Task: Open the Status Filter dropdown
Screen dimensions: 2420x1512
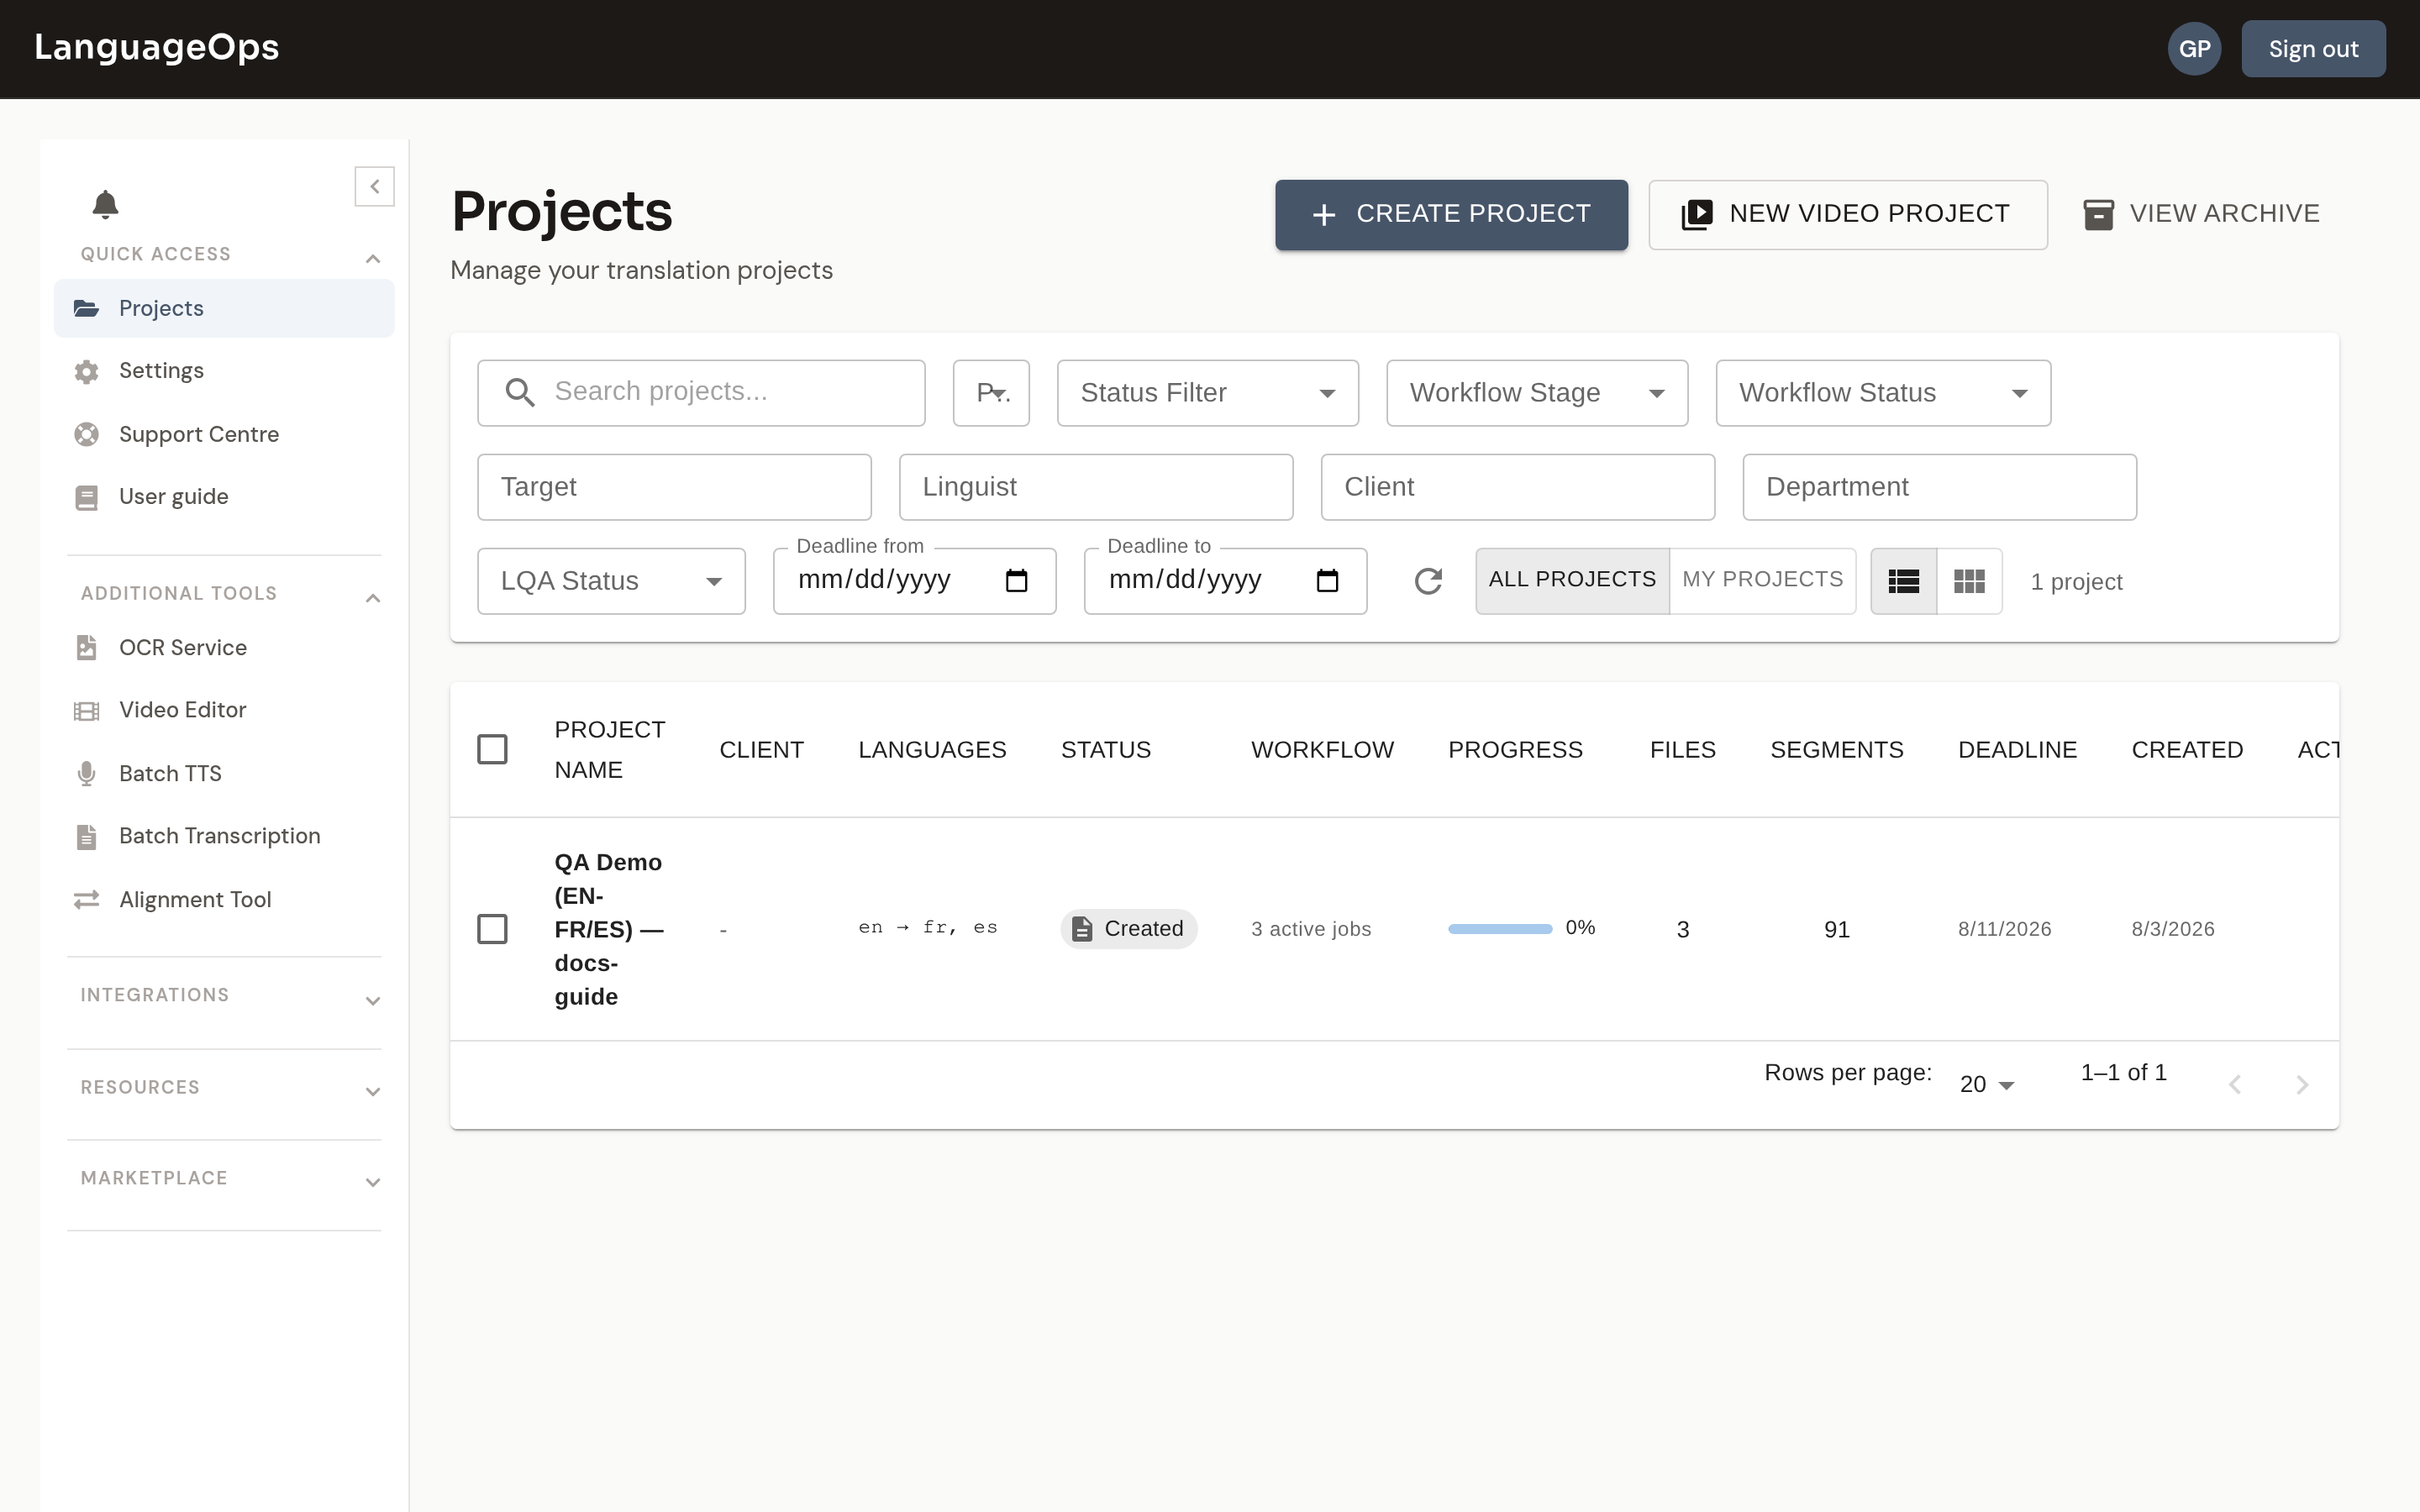Action: pyautogui.click(x=1208, y=393)
